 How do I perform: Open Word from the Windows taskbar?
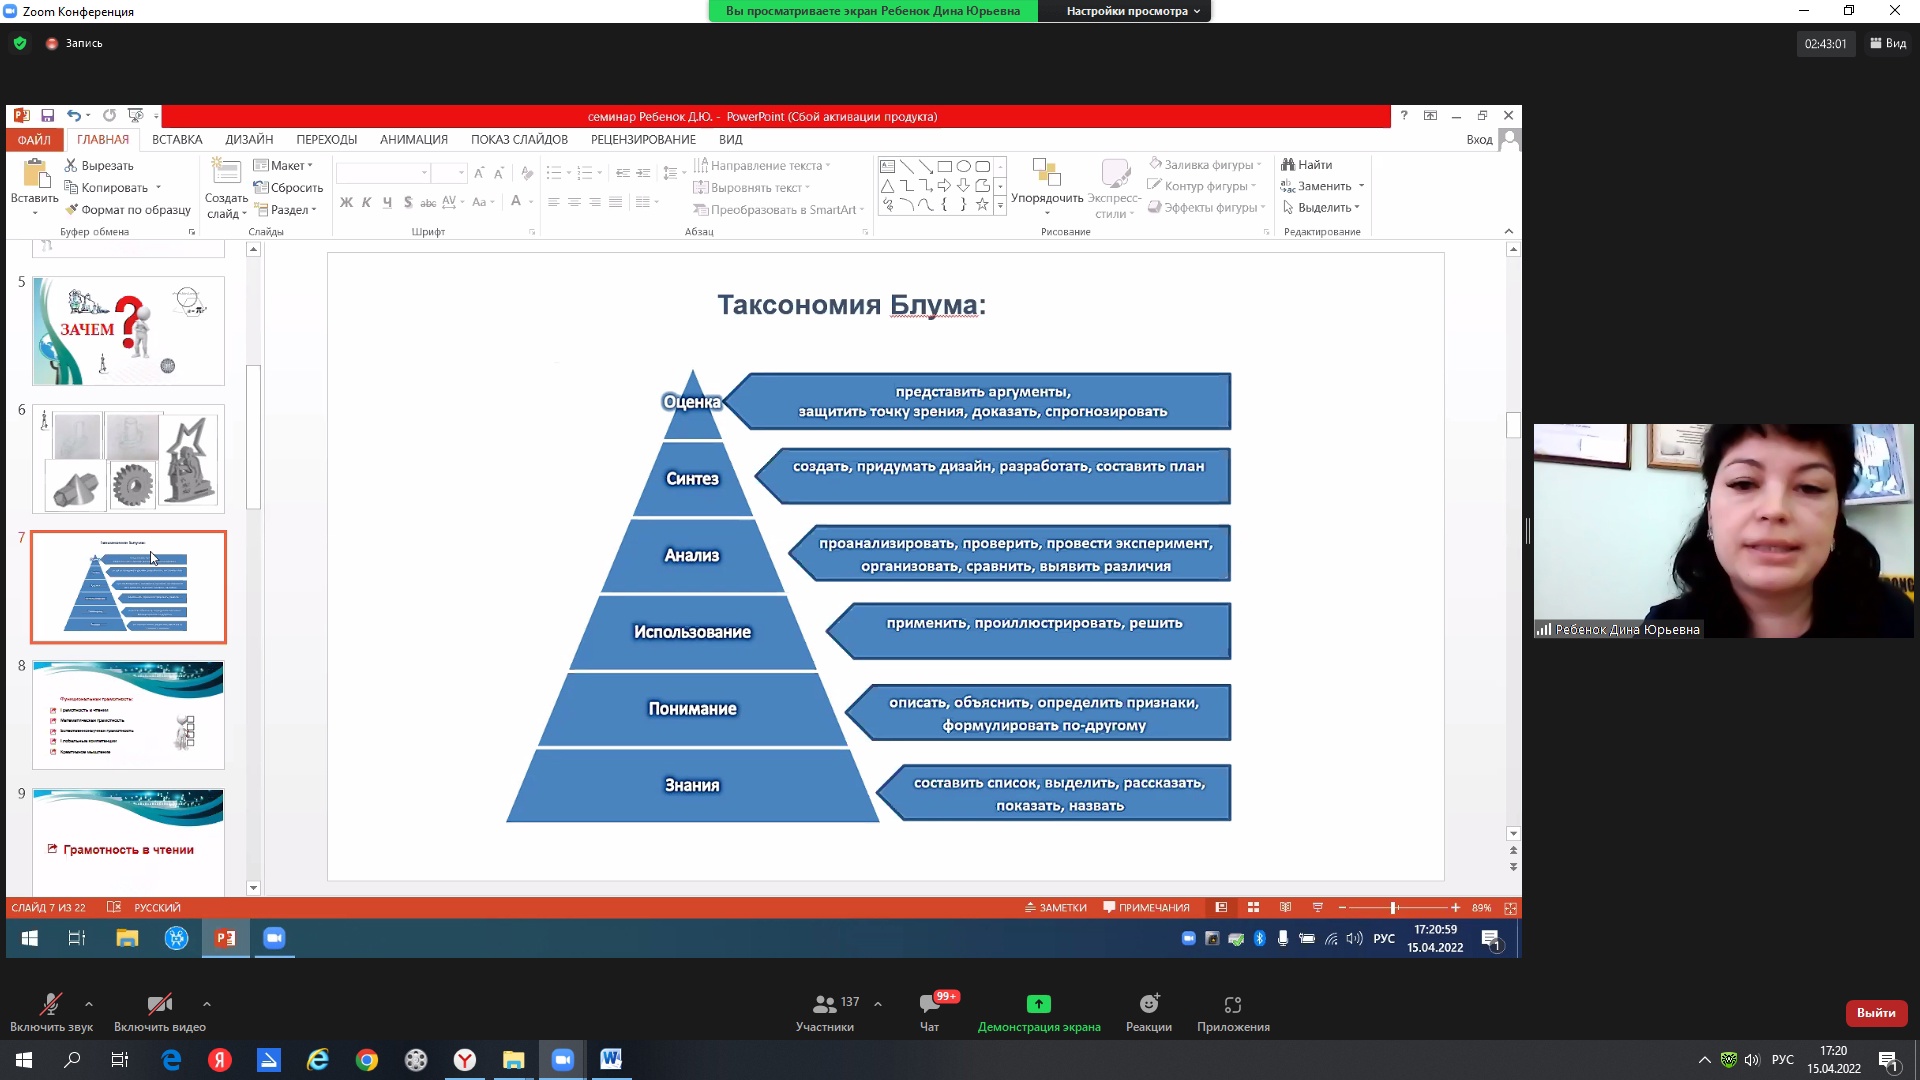pyautogui.click(x=611, y=1060)
